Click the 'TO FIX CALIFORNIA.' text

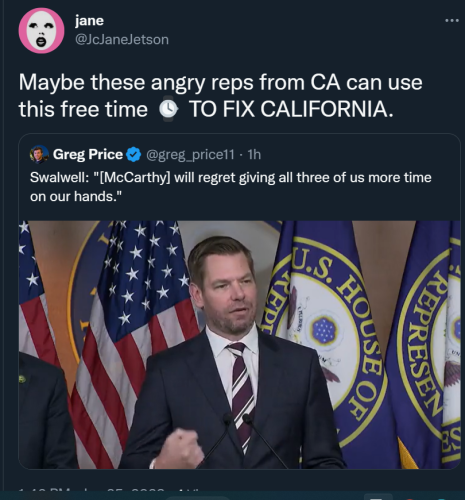coord(291,109)
